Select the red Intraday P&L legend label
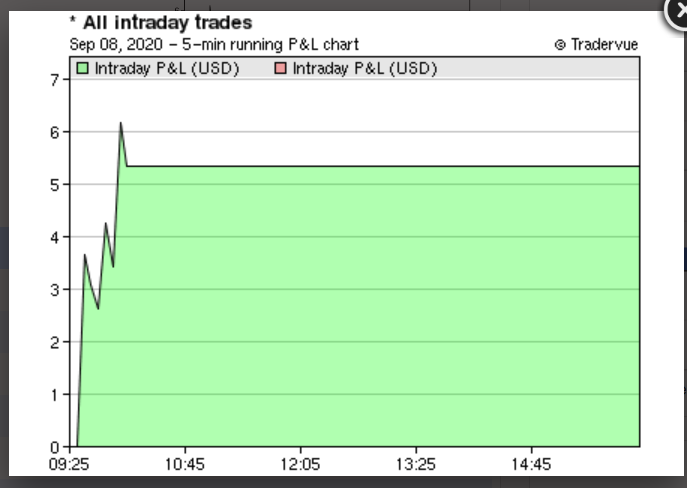Viewport: 687px width, 488px height. 364,68
